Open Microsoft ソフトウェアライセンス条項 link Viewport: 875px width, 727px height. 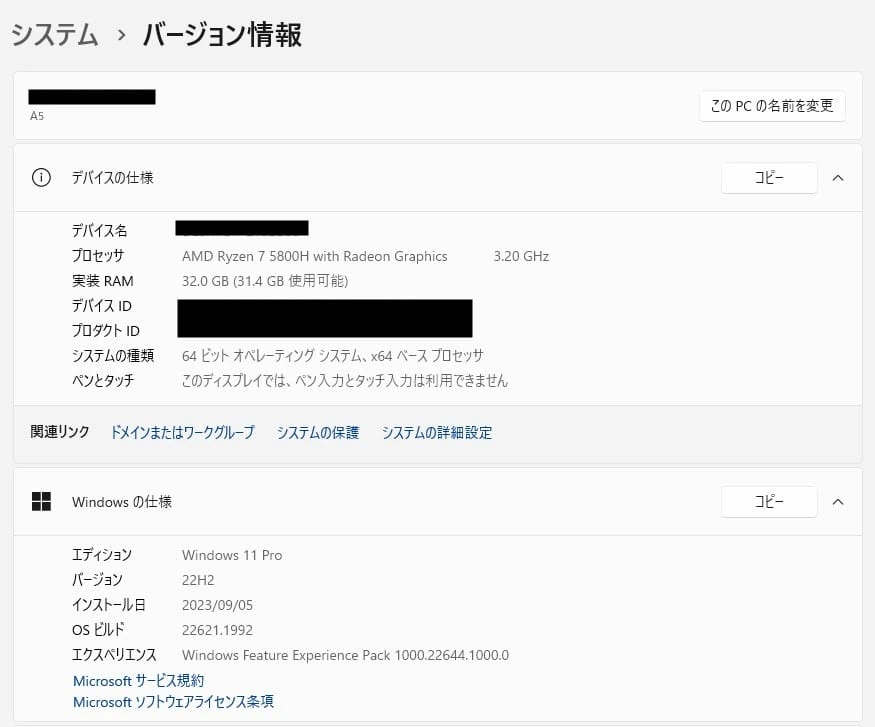coord(173,702)
